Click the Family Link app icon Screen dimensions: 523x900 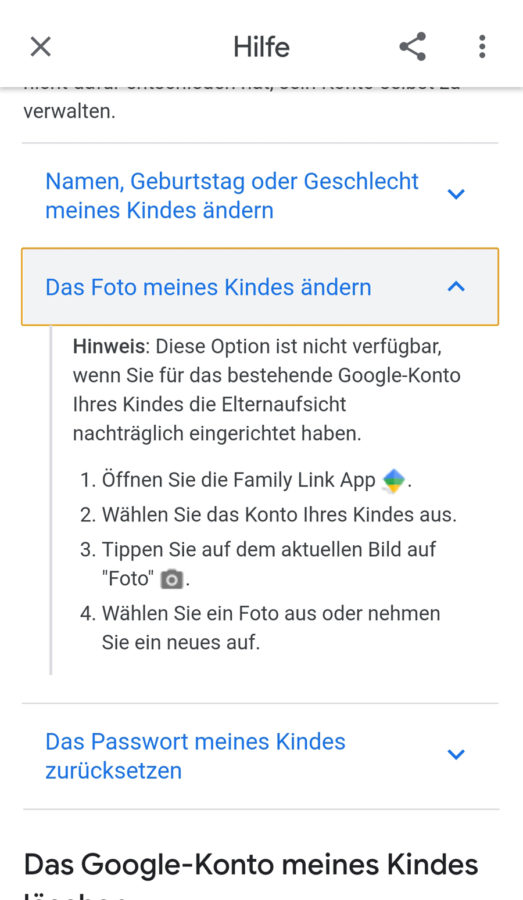394,480
